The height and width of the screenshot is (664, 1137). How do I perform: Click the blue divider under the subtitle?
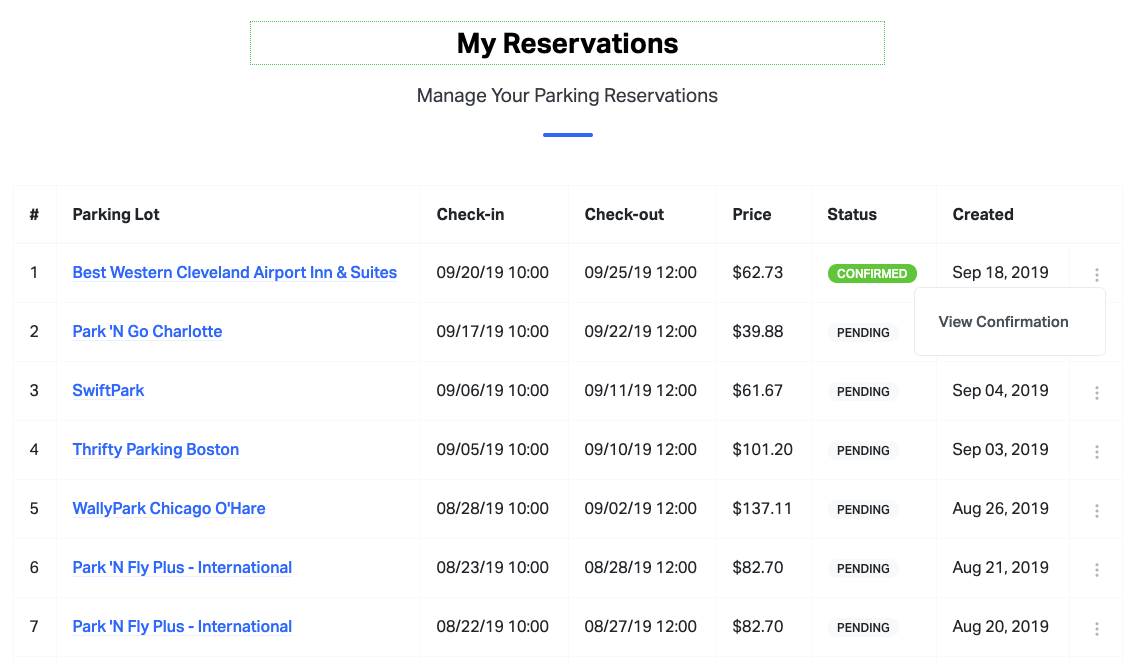[x=568, y=133]
